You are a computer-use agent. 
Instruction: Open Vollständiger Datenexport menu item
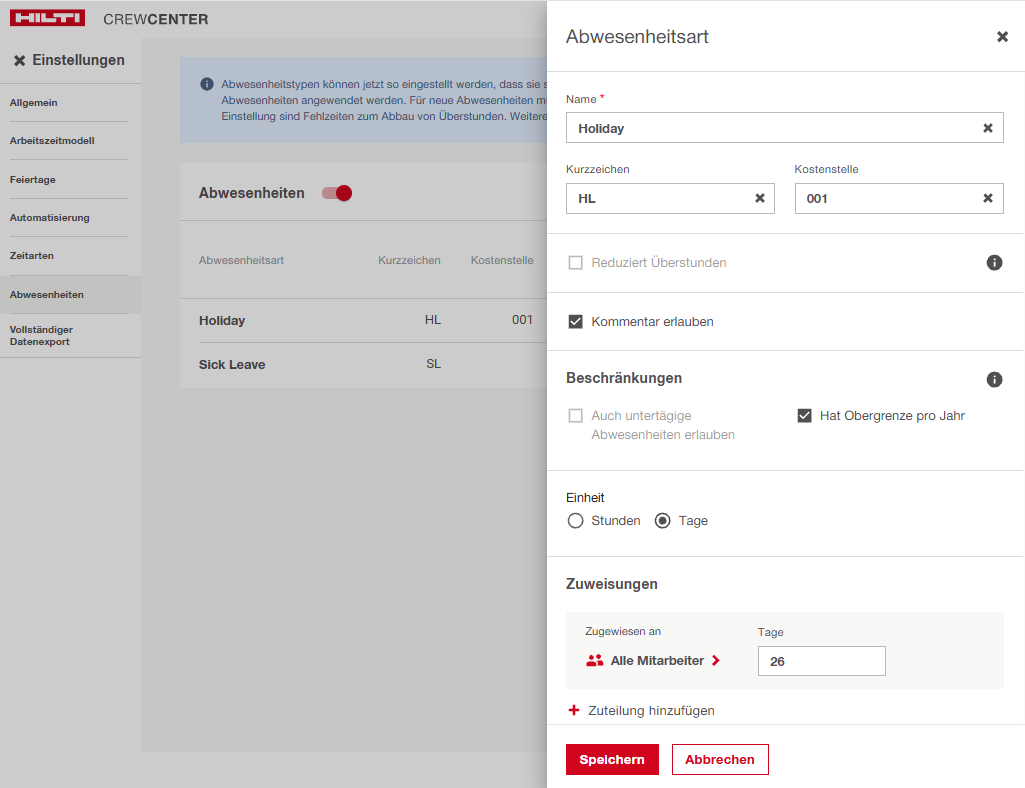tap(41, 335)
